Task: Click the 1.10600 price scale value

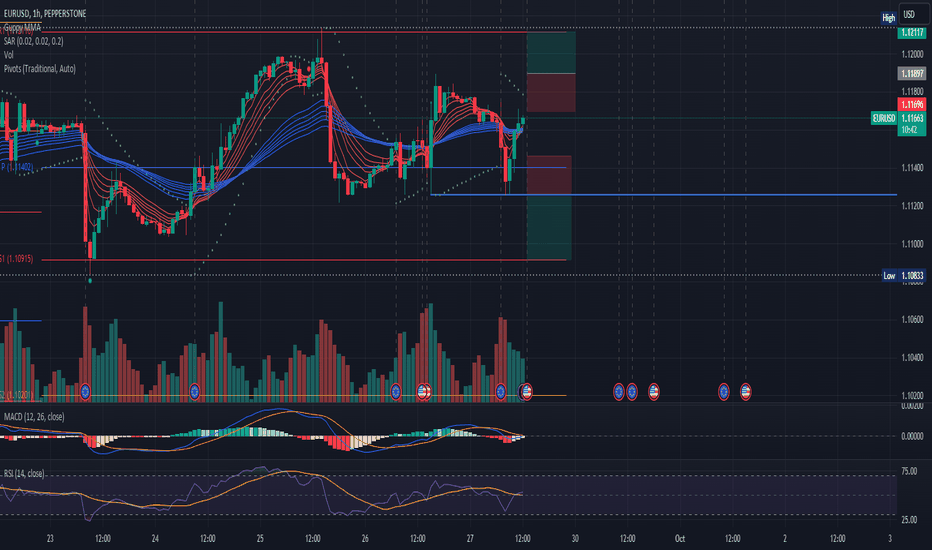Action: click(912, 319)
